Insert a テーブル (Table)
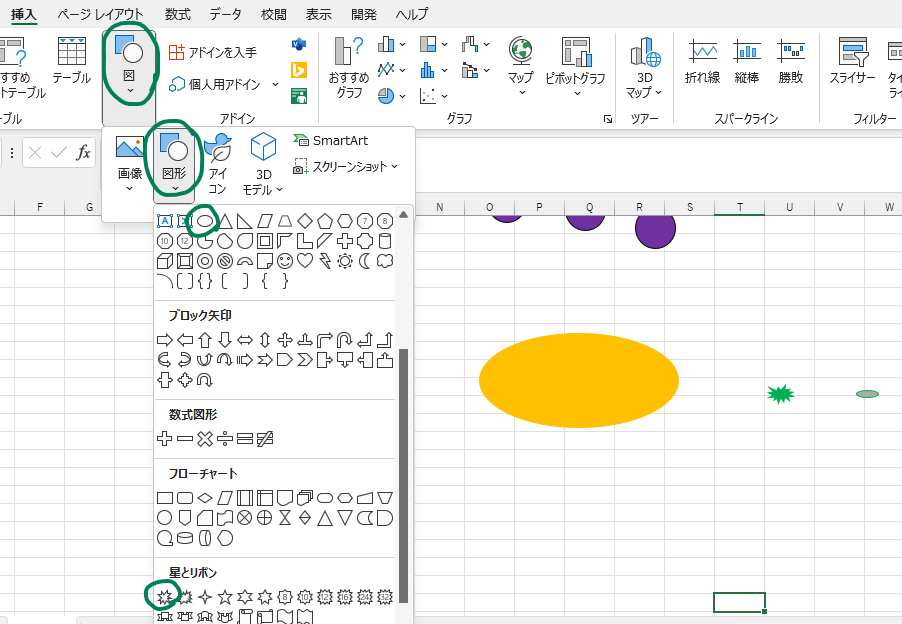Viewport: 902px width, 624px height. click(72, 60)
